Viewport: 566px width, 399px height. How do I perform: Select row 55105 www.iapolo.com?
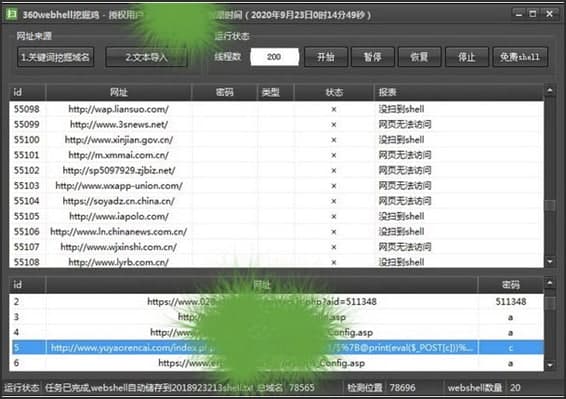click(277, 216)
